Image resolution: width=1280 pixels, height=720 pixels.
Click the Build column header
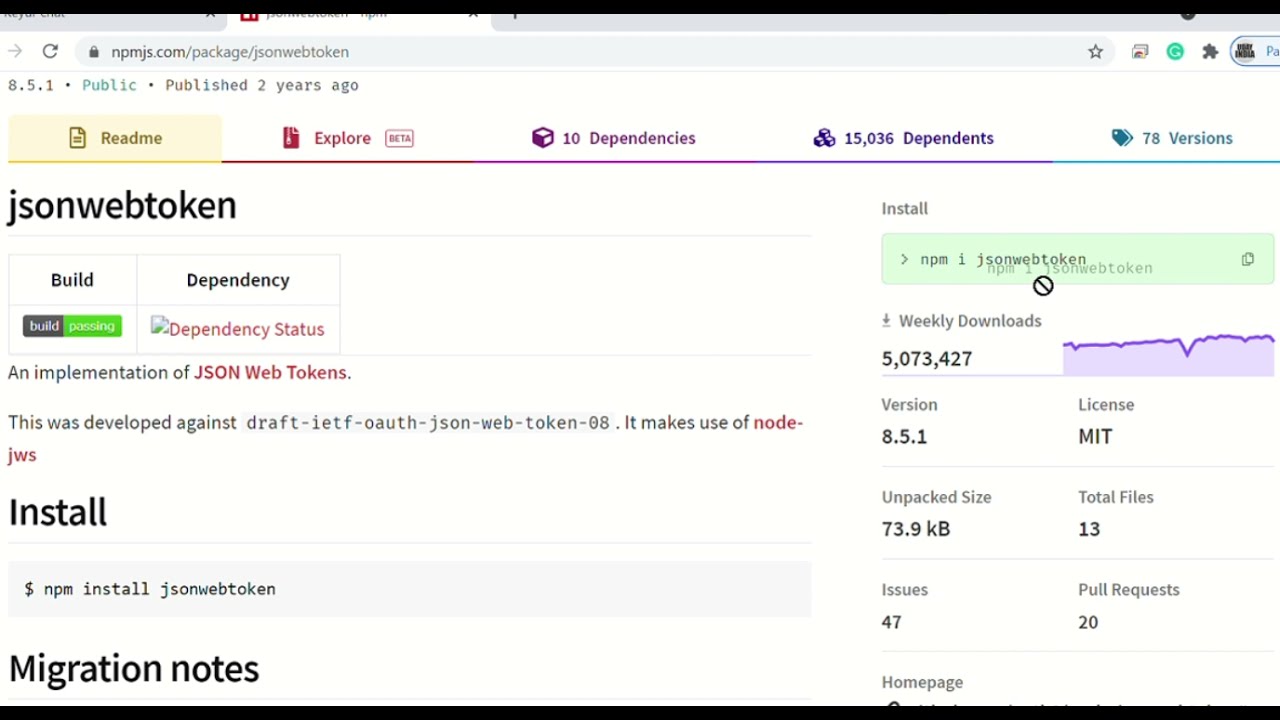point(72,280)
